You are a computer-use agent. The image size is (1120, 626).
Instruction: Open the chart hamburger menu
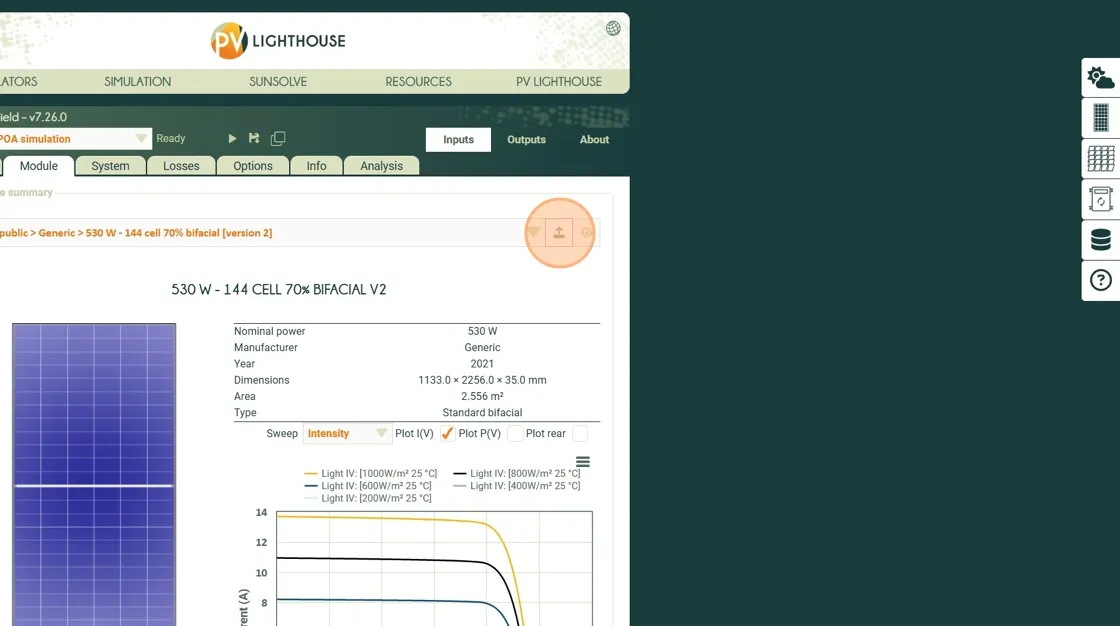pyautogui.click(x=583, y=462)
